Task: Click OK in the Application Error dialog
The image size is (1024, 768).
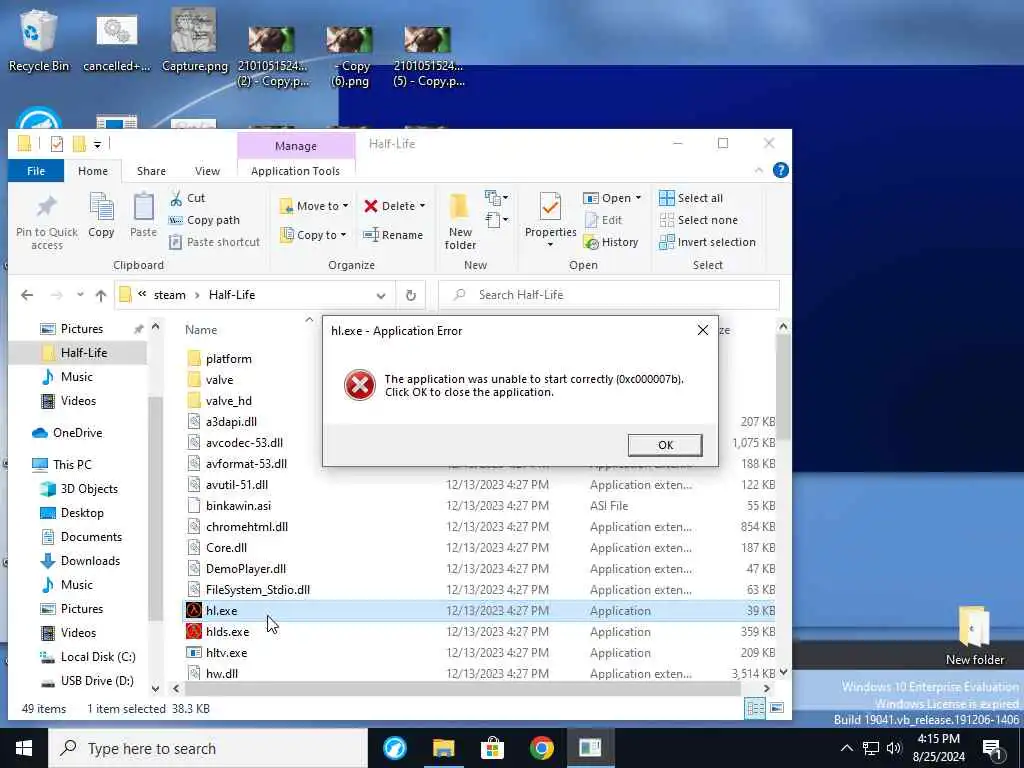Action: (x=665, y=445)
